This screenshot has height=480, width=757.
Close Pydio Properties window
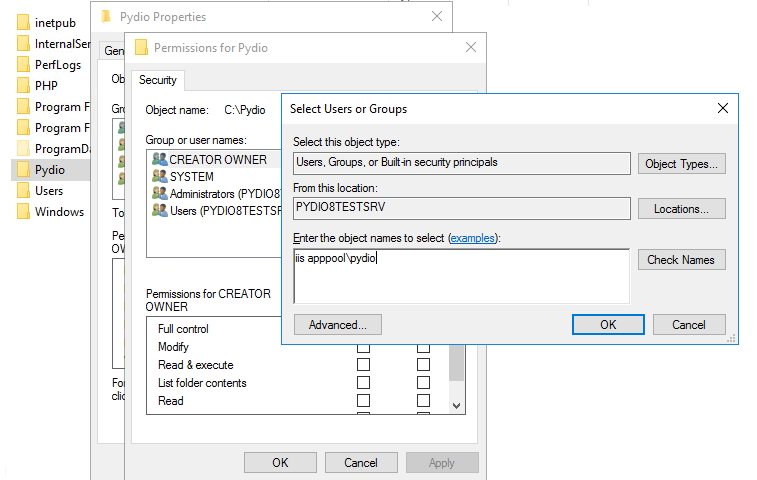437,16
